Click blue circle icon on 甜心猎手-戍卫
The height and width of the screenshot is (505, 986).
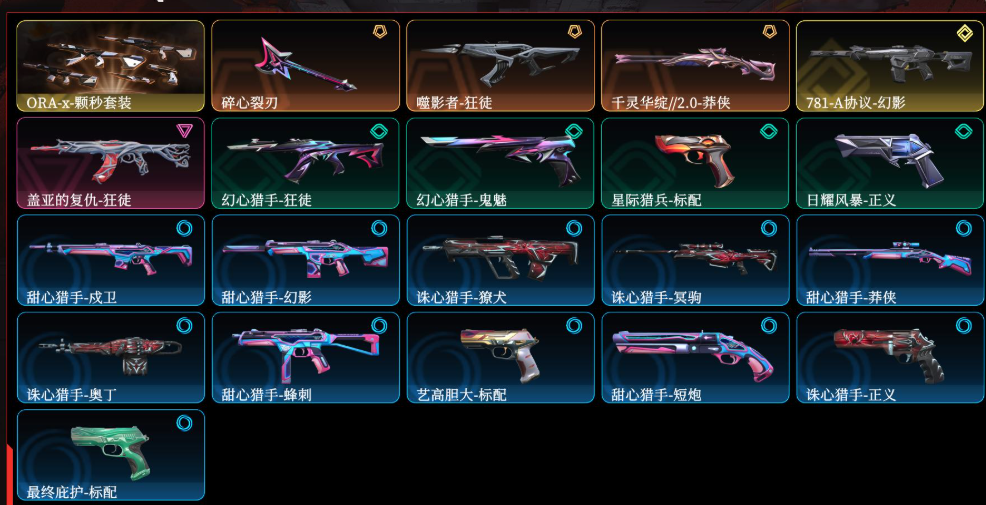click(184, 228)
